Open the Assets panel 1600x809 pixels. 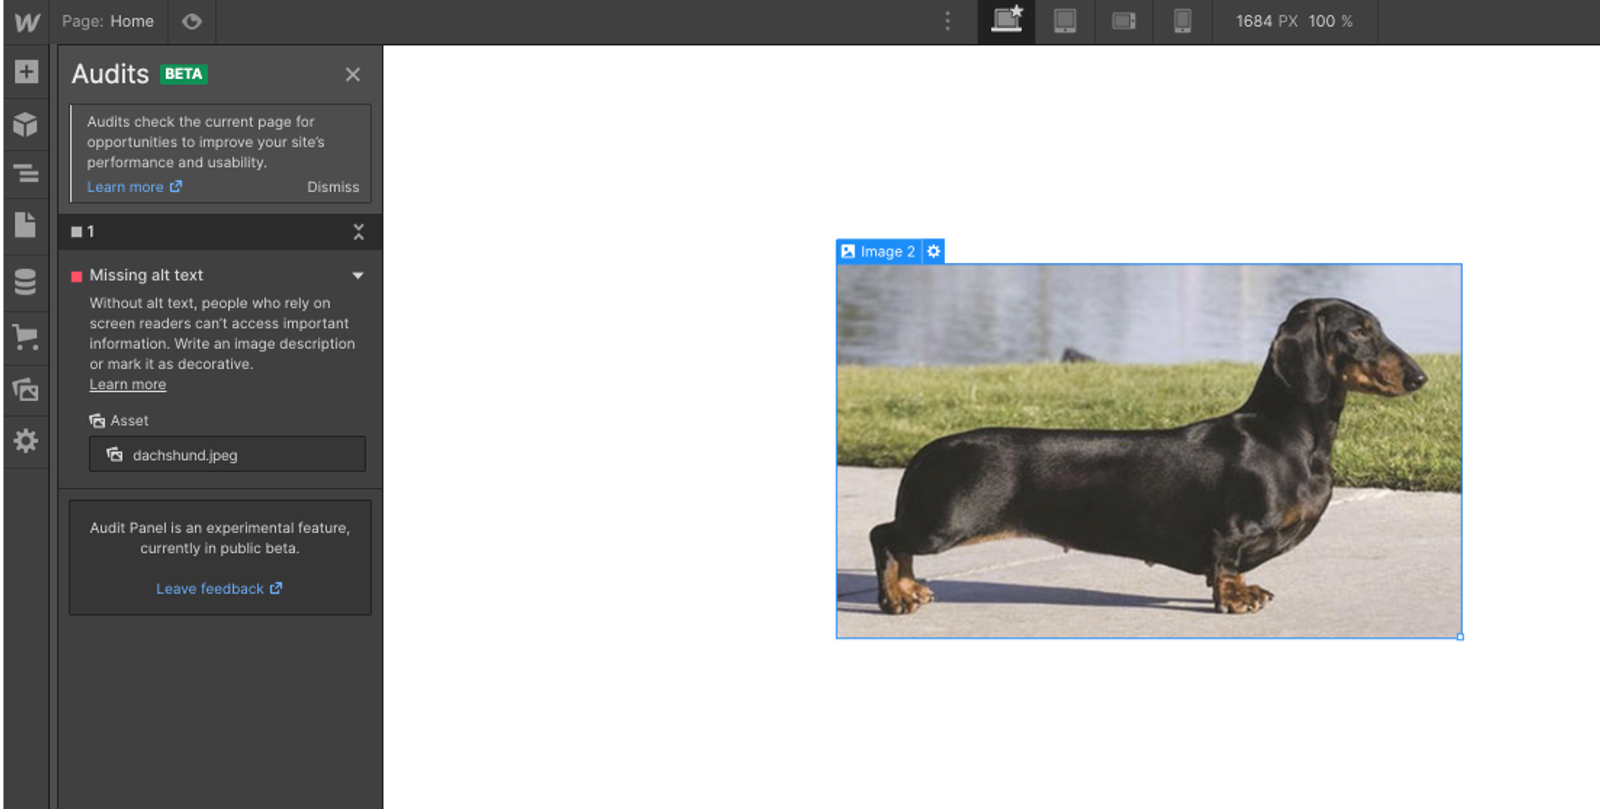pos(26,389)
